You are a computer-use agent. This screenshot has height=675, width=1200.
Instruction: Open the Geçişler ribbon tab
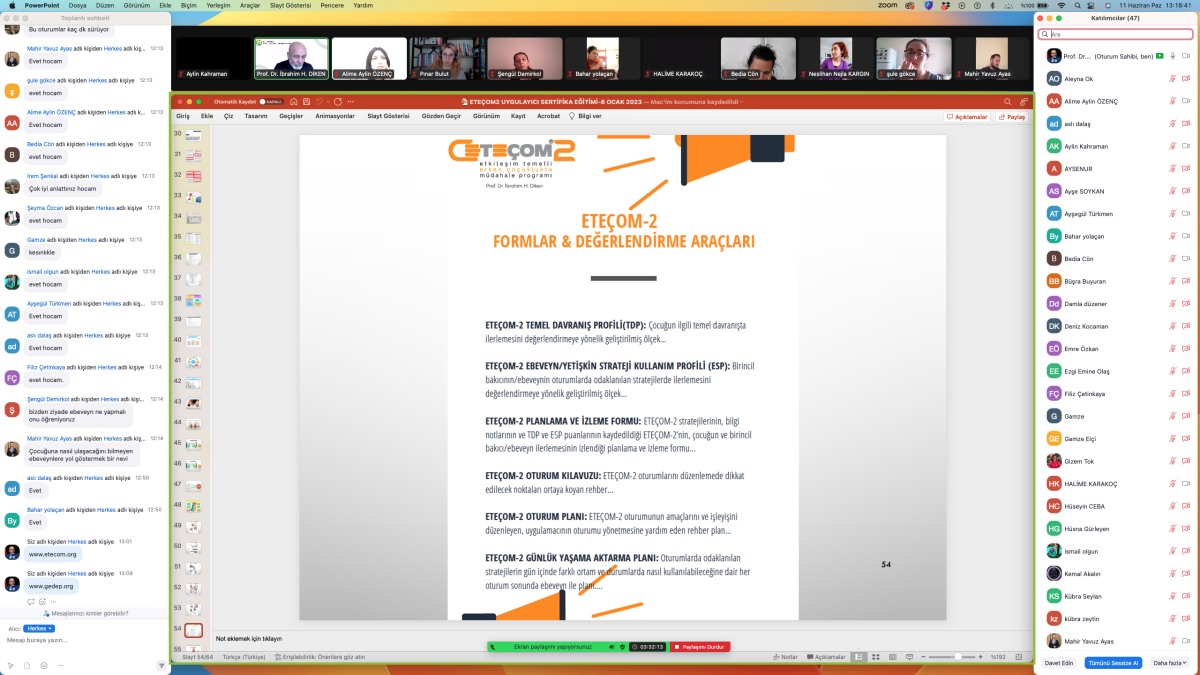(291, 116)
